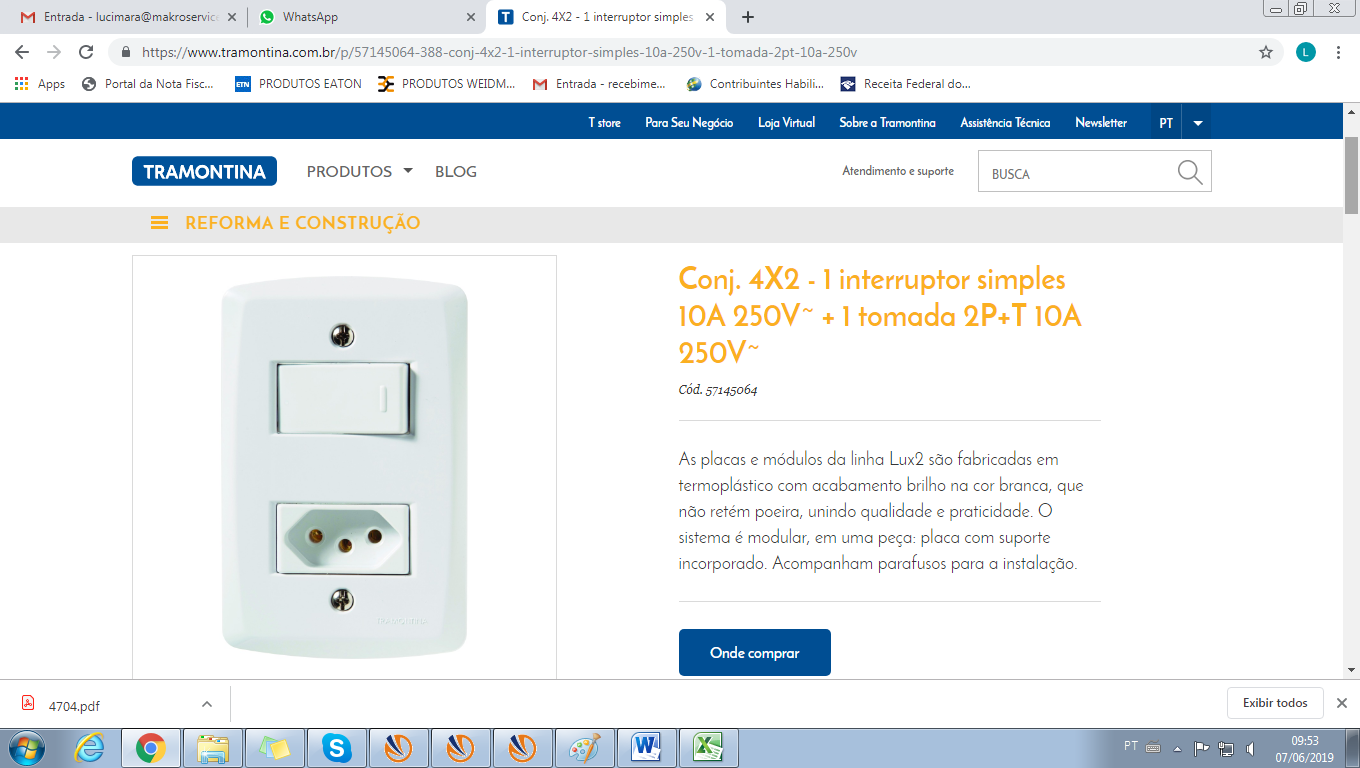The image size is (1360, 768).
Task: Open Excel from the taskbar
Action: click(708, 747)
